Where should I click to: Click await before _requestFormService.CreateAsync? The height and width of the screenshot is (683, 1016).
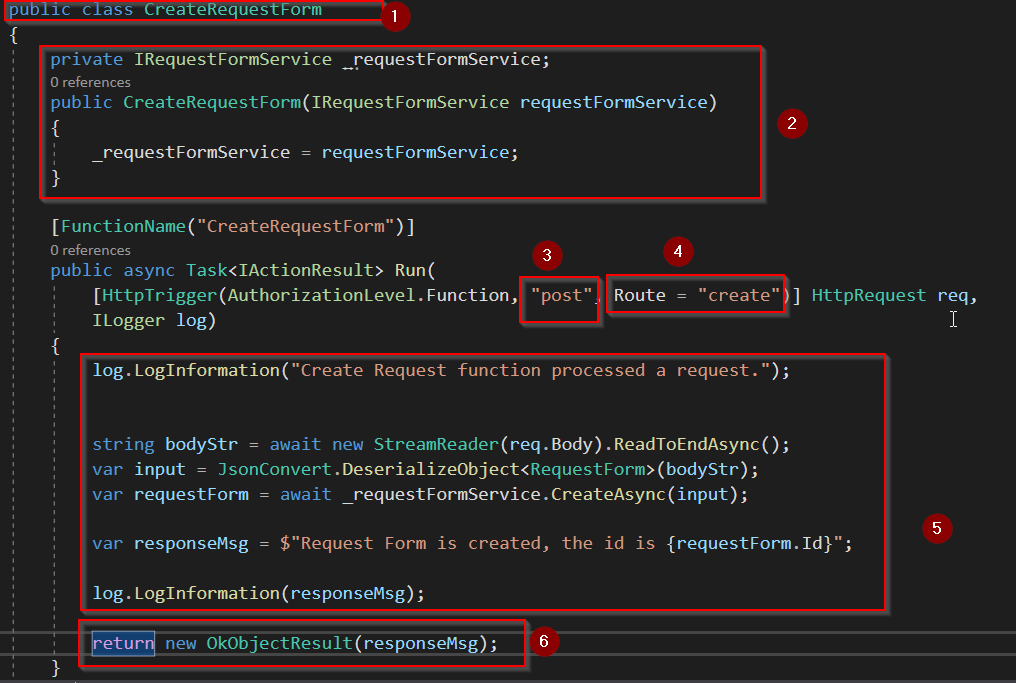[x=306, y=495]
